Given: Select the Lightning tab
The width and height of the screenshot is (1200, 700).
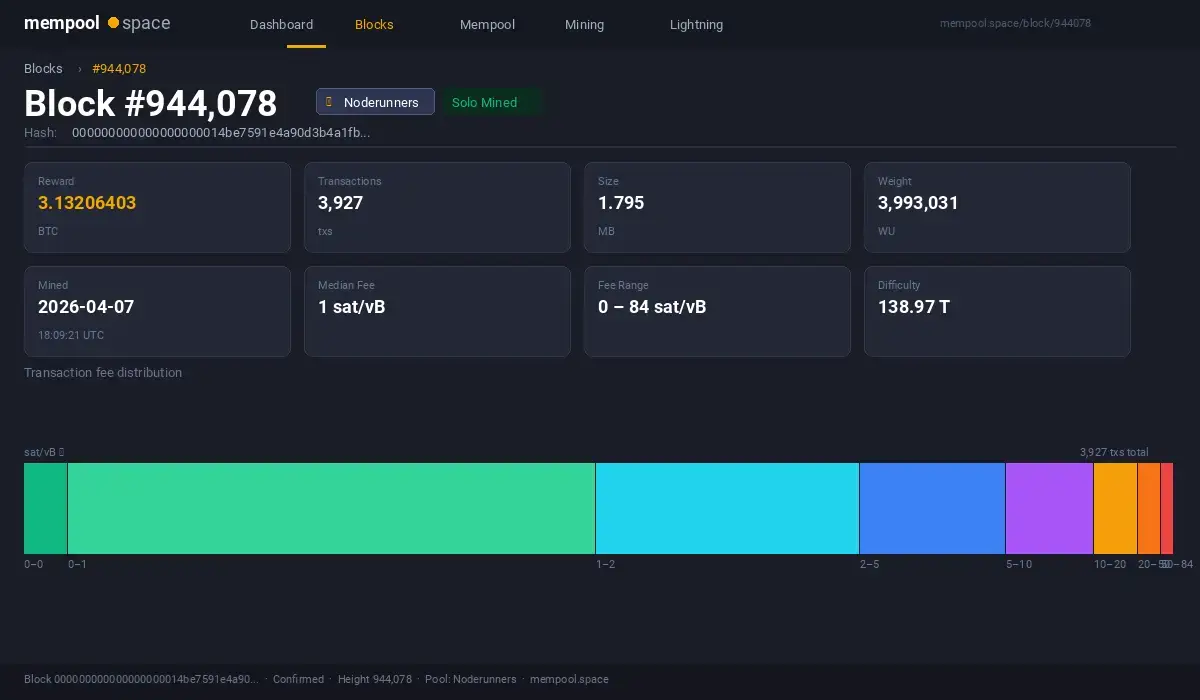Looking at the screenshot, I should pos(696,24).
